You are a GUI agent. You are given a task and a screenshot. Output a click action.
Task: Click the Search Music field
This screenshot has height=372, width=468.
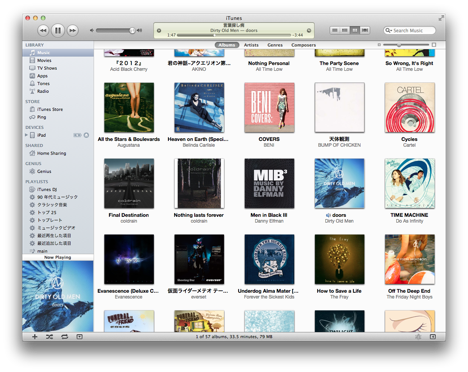click(409, 30)
